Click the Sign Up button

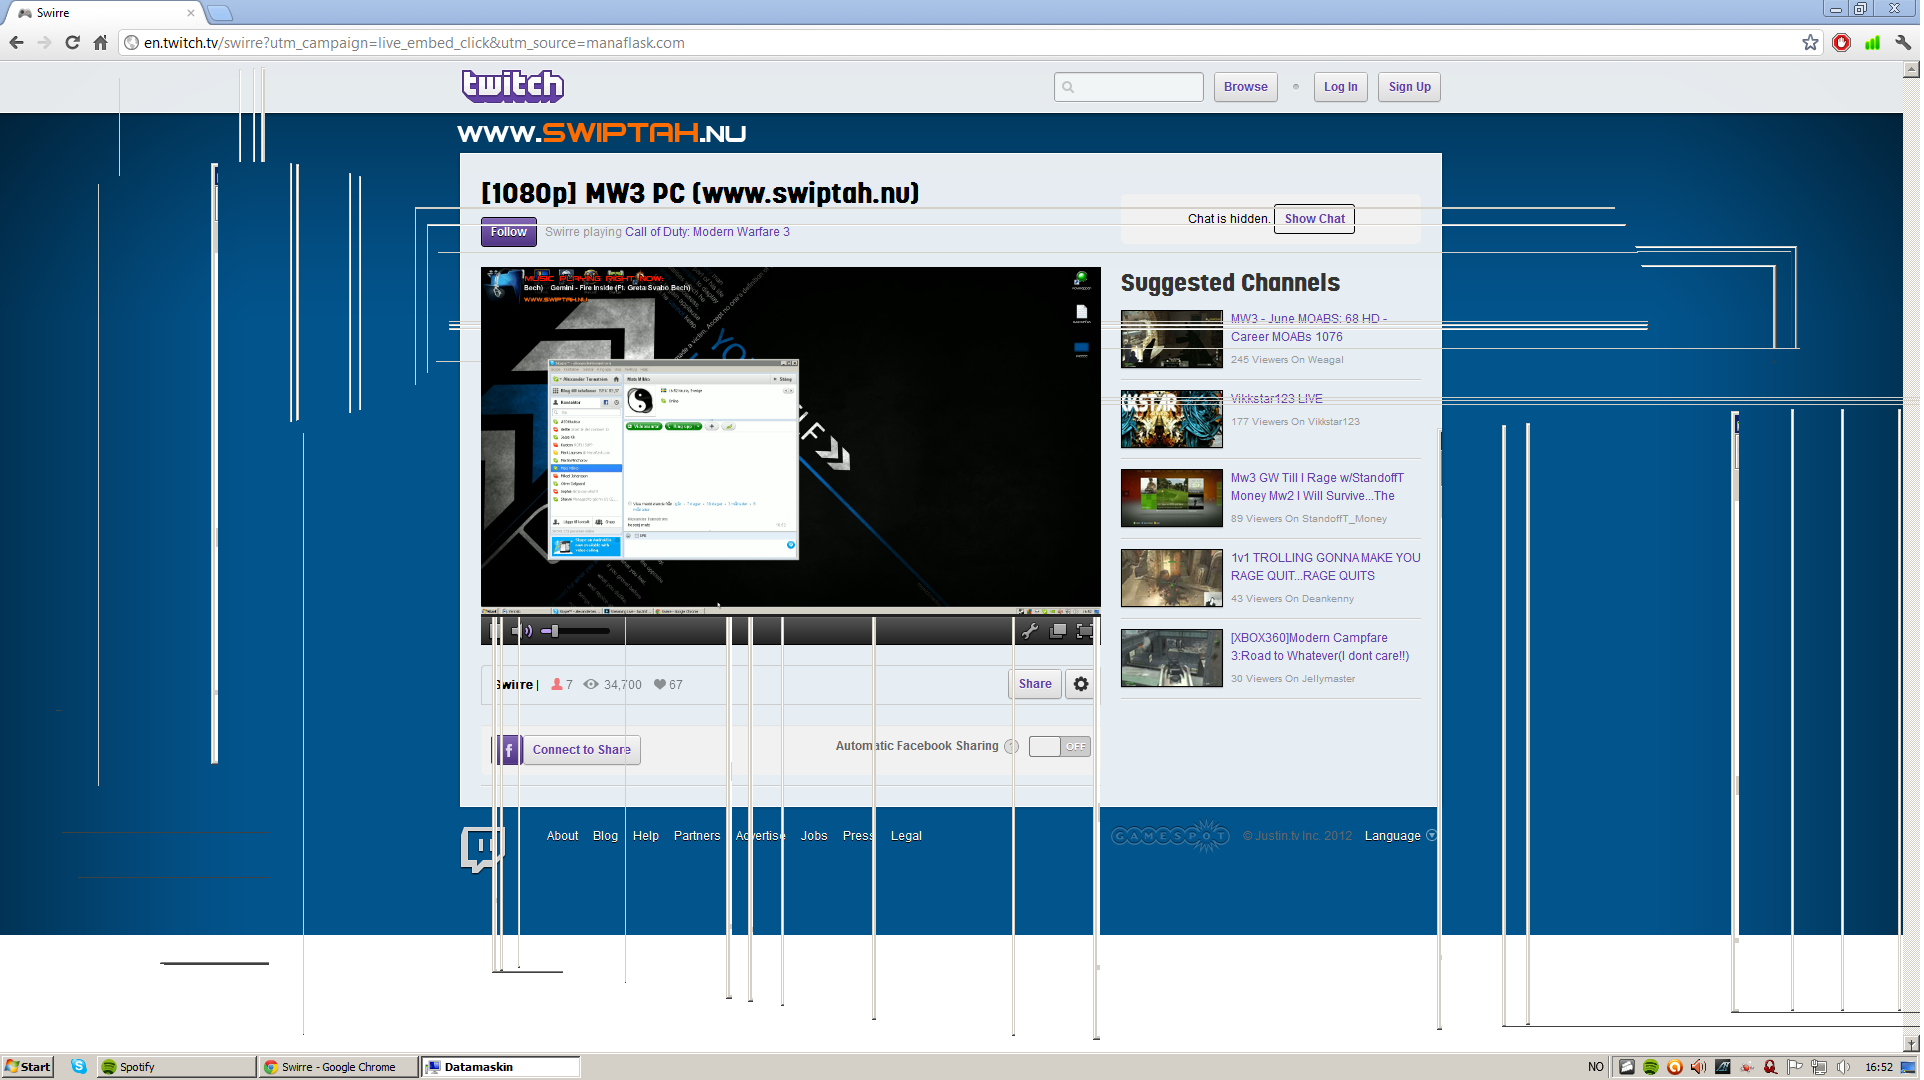(x=1409, y=87)
